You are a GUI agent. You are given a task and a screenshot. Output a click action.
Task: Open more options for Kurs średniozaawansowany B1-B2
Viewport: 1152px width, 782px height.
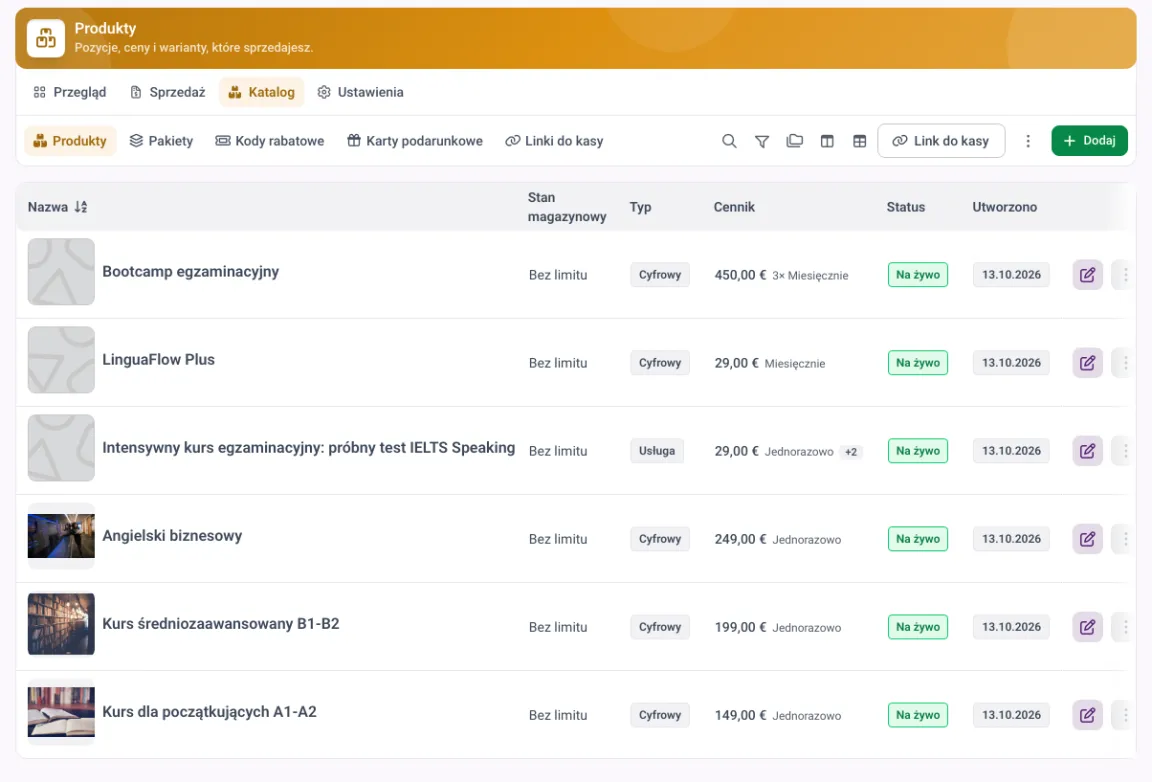[1125, 627]
